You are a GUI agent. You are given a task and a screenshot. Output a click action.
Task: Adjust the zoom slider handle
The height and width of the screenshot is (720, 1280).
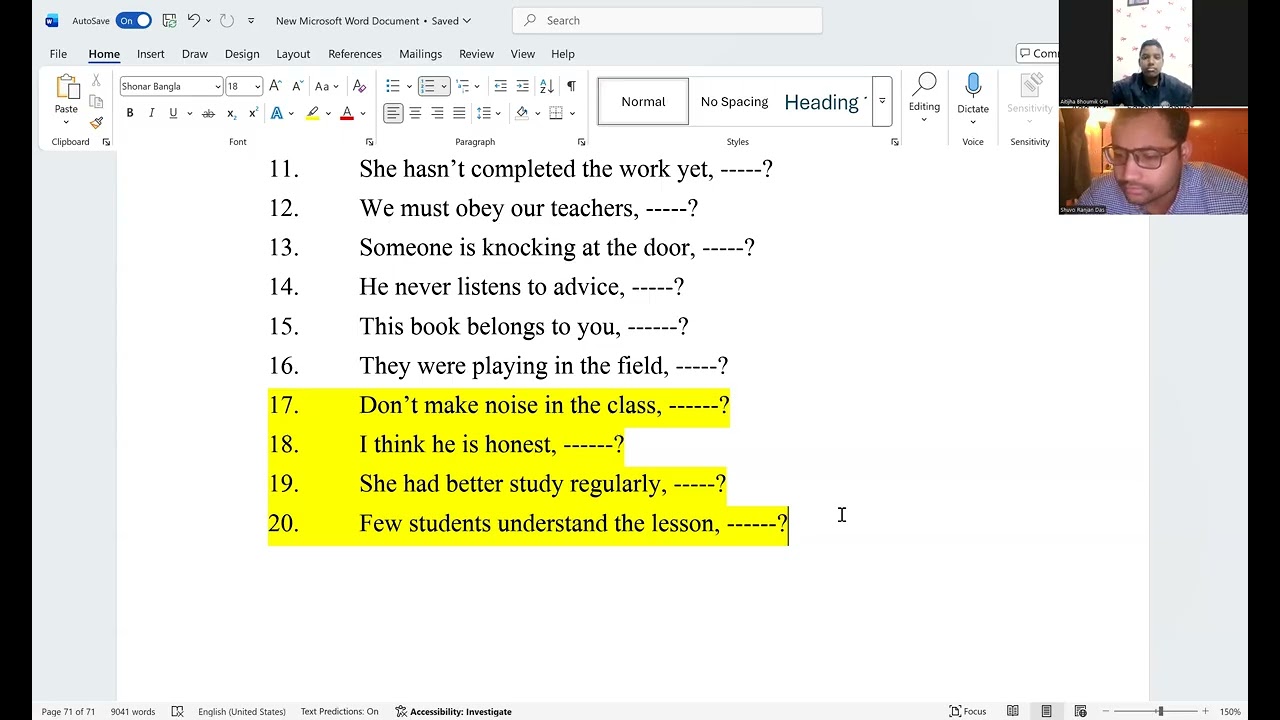click(x=1160, y=711)
